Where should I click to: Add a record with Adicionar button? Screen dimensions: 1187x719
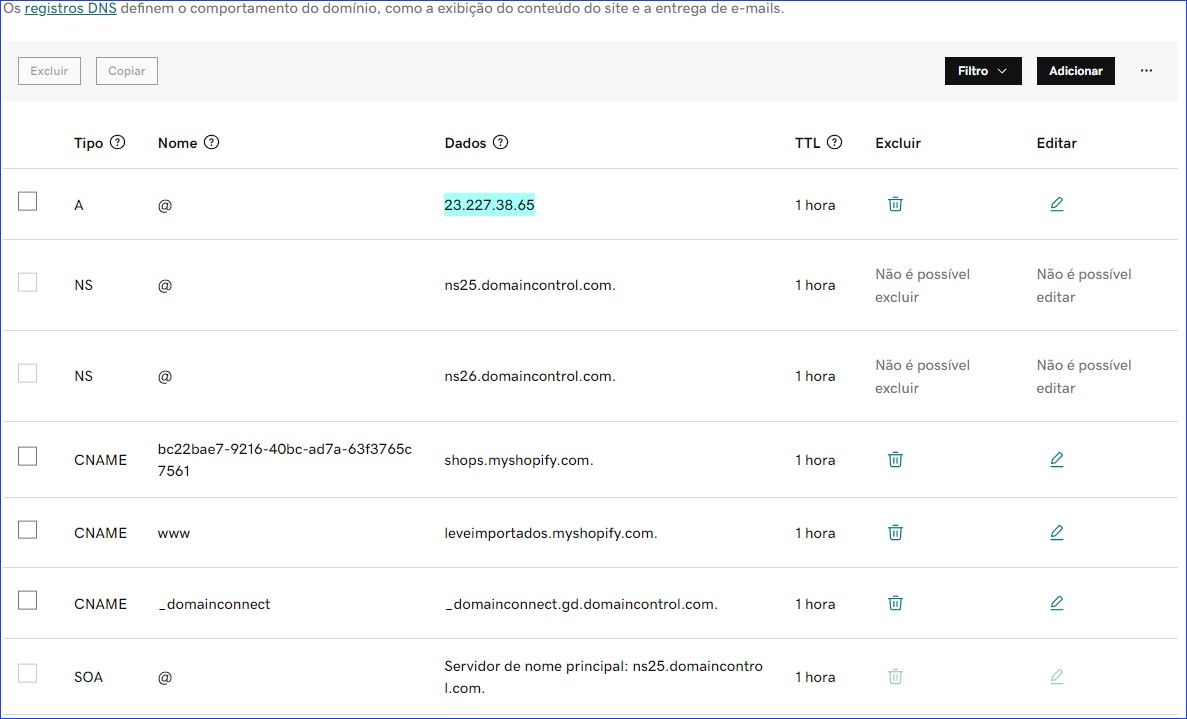(x=1076, y=71)
